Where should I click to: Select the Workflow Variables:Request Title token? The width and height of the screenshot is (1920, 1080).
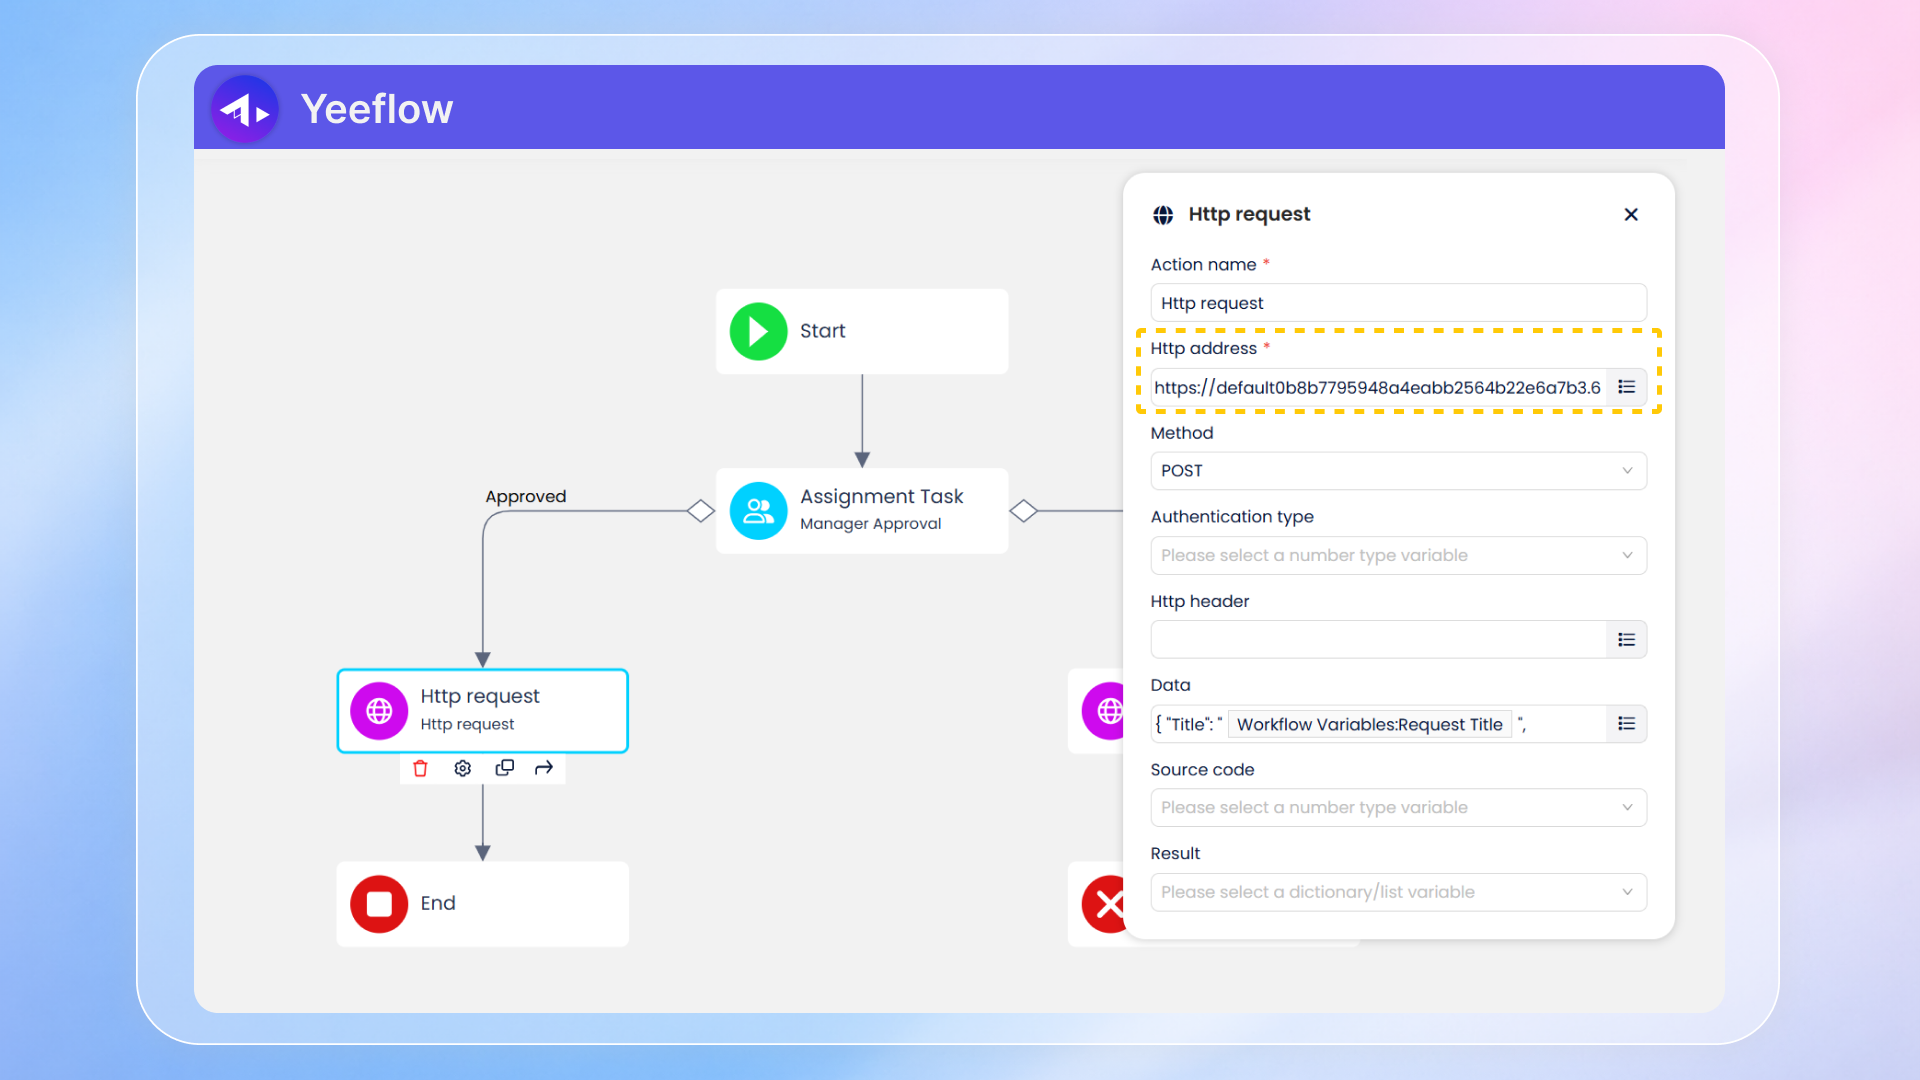coord(1369,724)
